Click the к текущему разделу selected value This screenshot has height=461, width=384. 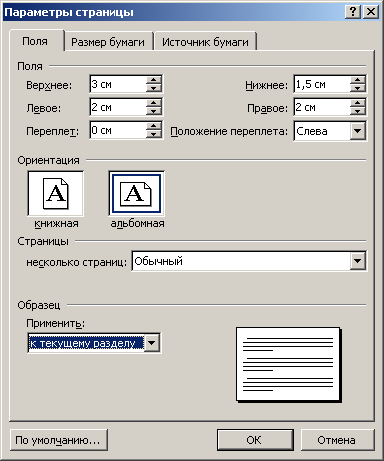coord(86,343)
